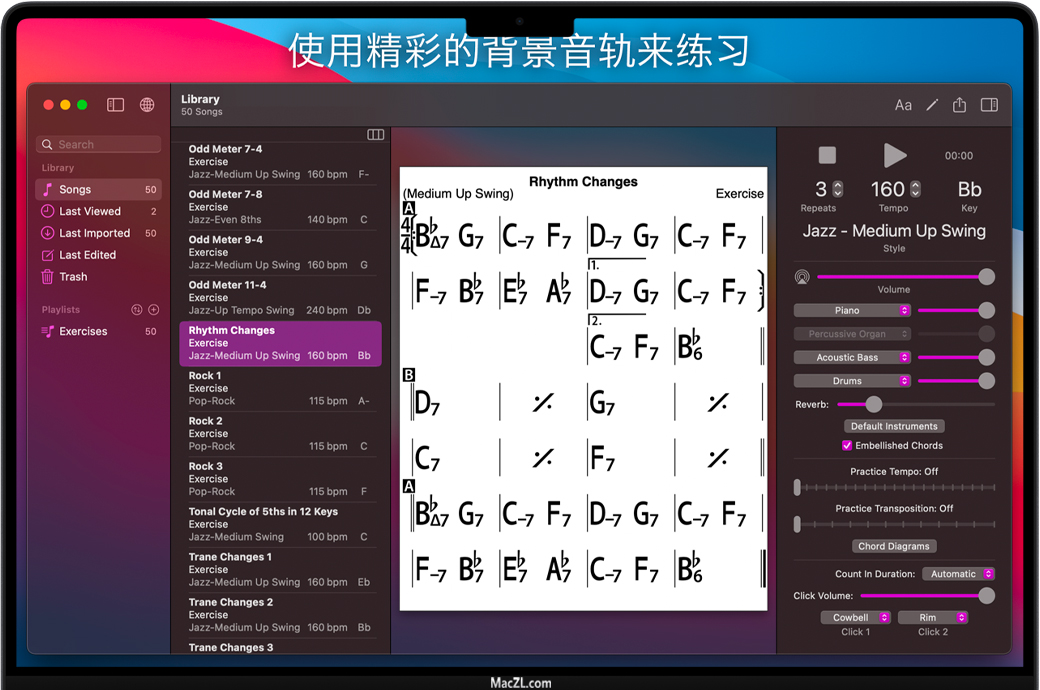The width and height of the screenshot is (1040, 690).
Task: Click the Trash bin icon
Action: click(x=47, y=277)
